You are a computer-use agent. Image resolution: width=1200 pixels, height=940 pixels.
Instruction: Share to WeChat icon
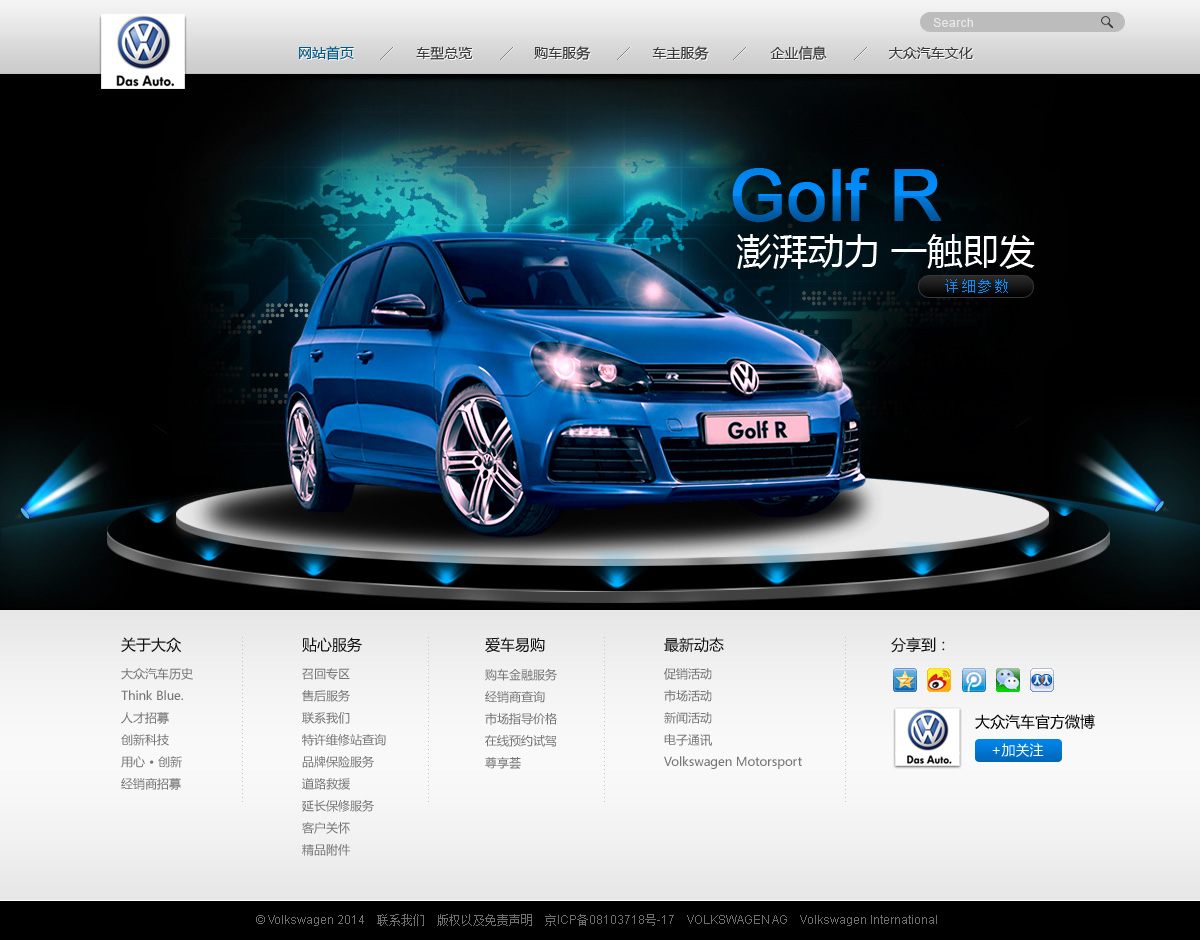(1008, 680)
